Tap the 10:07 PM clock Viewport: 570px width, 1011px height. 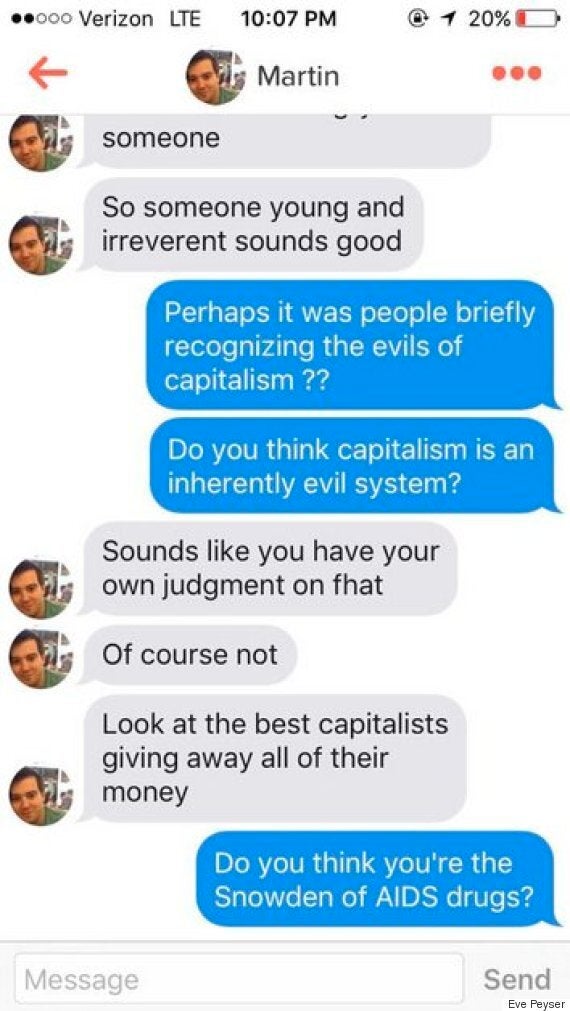click(x=288, y=19)
